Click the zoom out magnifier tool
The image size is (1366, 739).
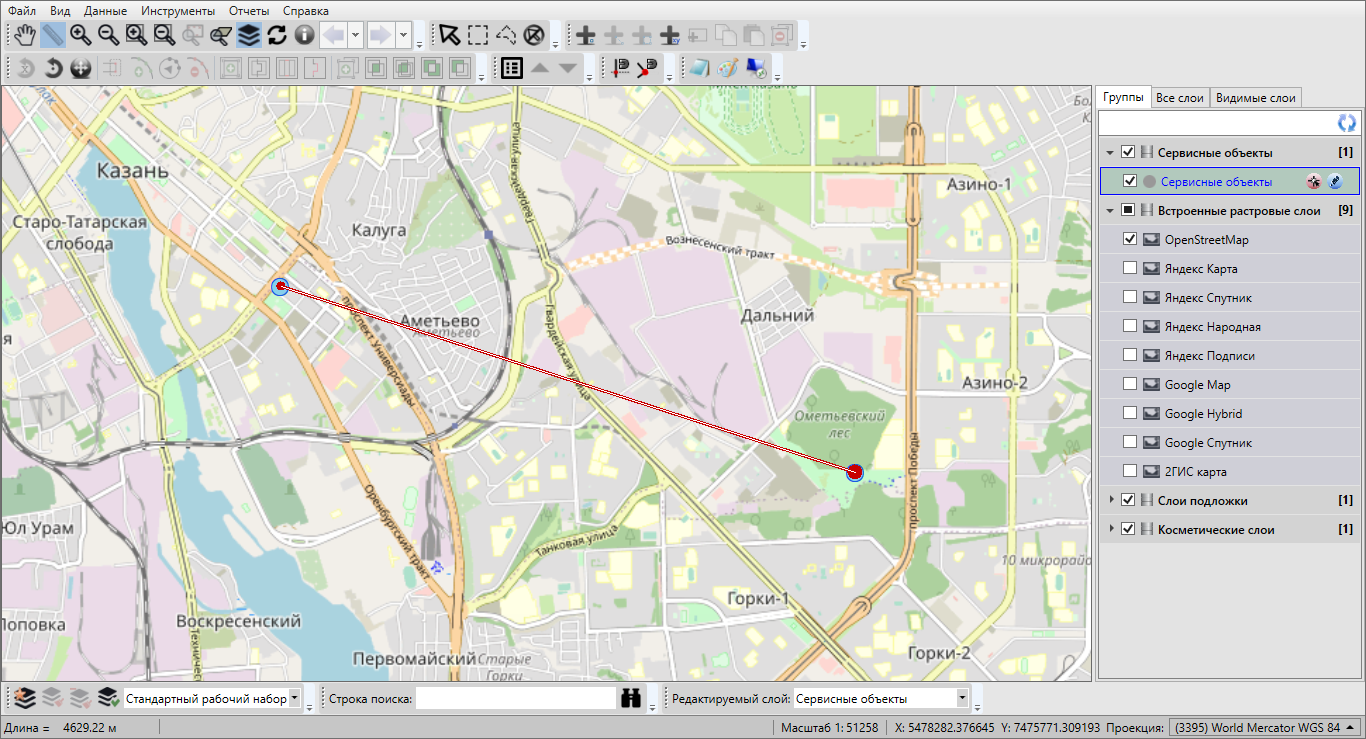point(108,36)
